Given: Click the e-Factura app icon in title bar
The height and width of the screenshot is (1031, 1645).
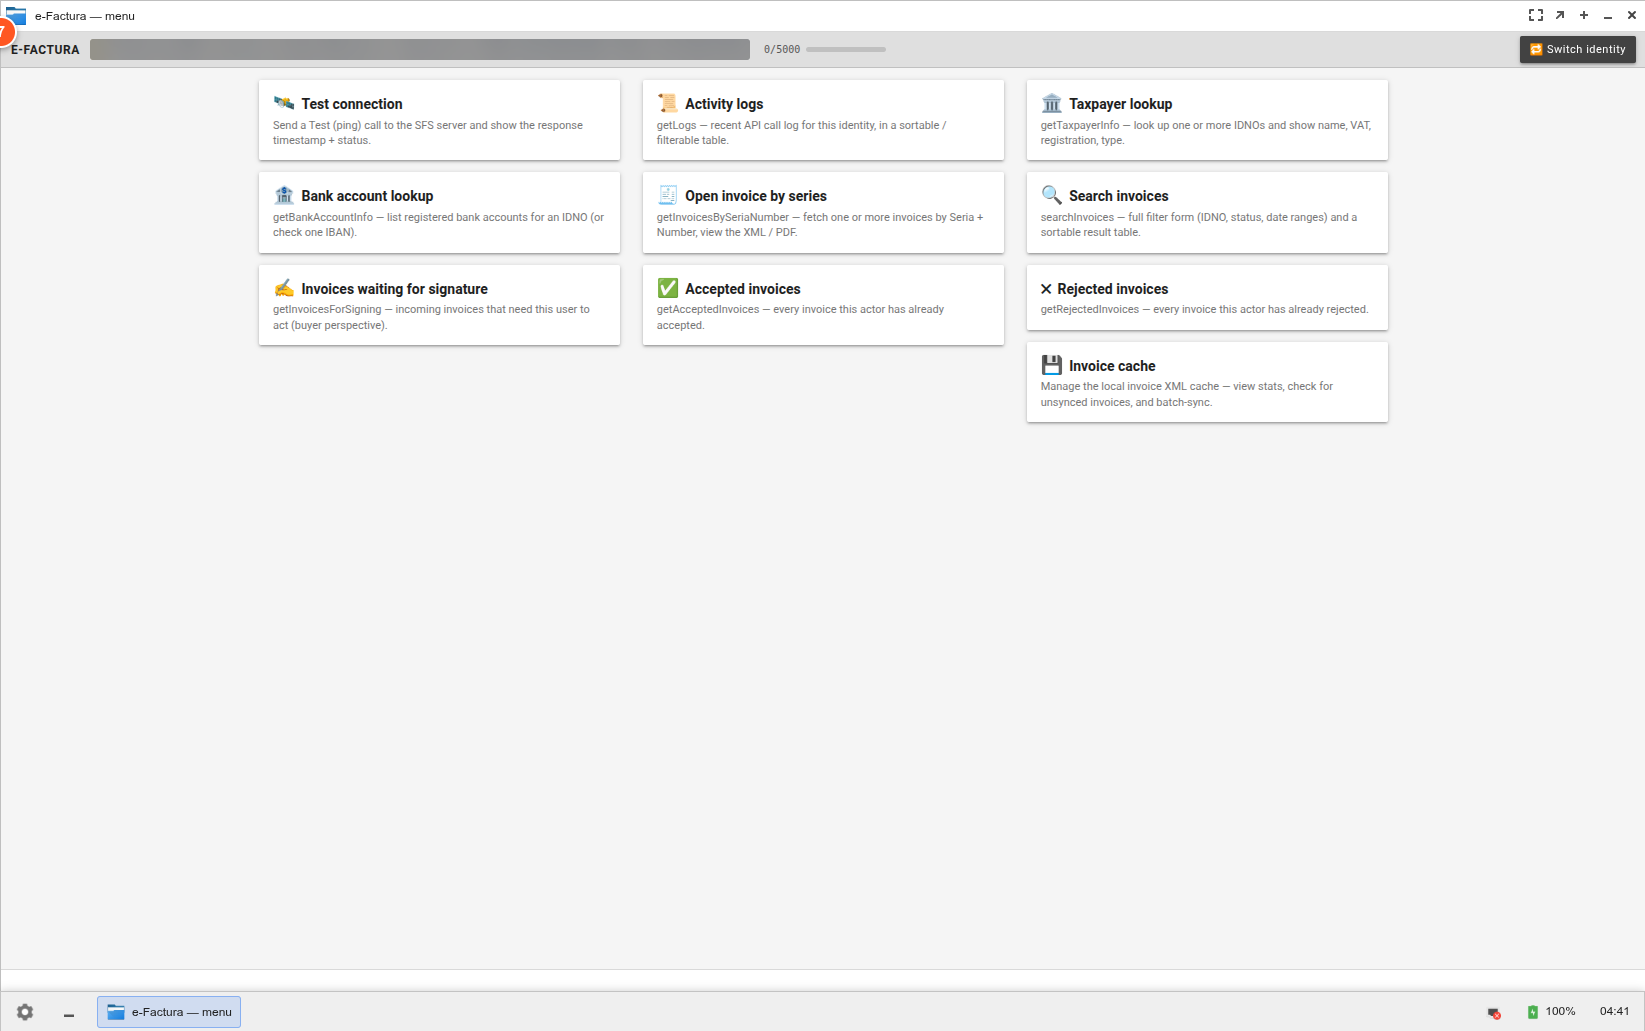Looking at the screenshot, I should (x=16, y=15).
